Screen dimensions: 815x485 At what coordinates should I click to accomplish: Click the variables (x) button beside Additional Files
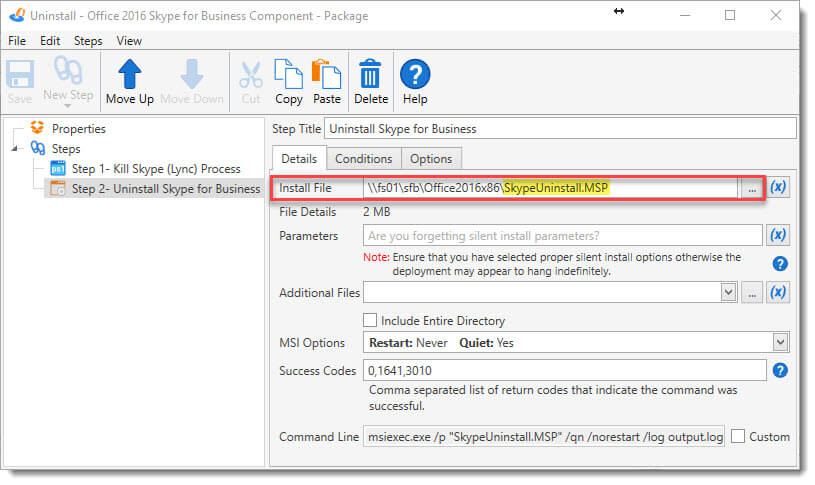click(778, 292)
